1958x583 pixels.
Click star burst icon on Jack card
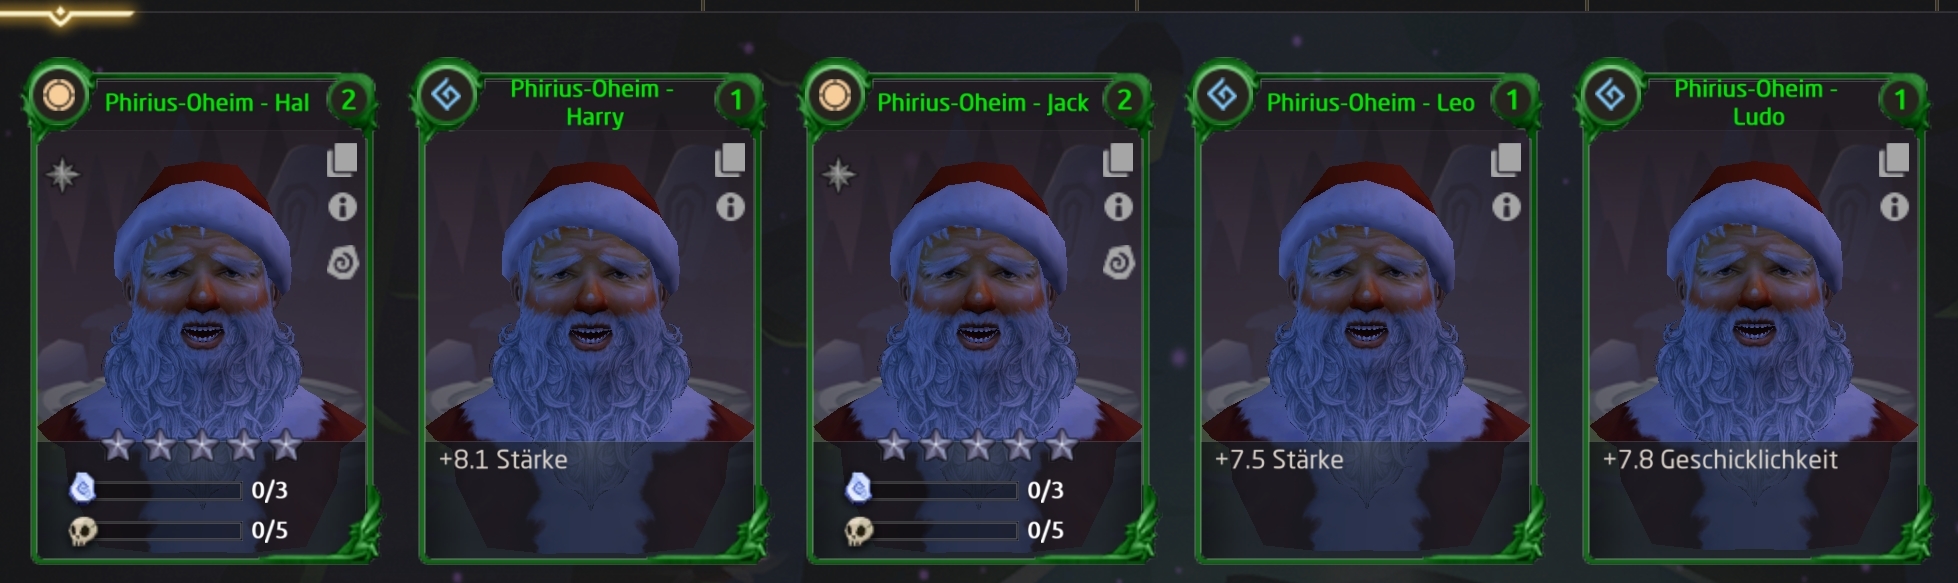coord(839,175)
